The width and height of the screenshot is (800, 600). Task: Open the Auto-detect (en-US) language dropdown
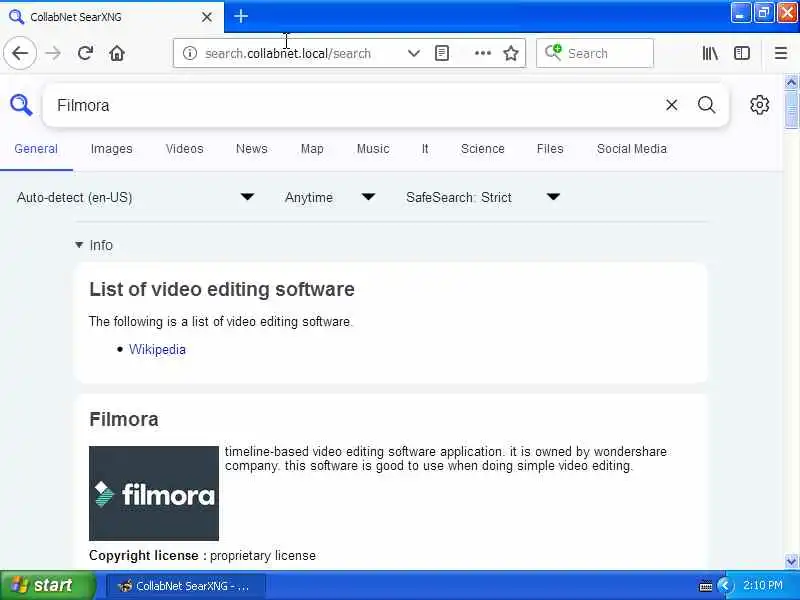pos(135,197)
